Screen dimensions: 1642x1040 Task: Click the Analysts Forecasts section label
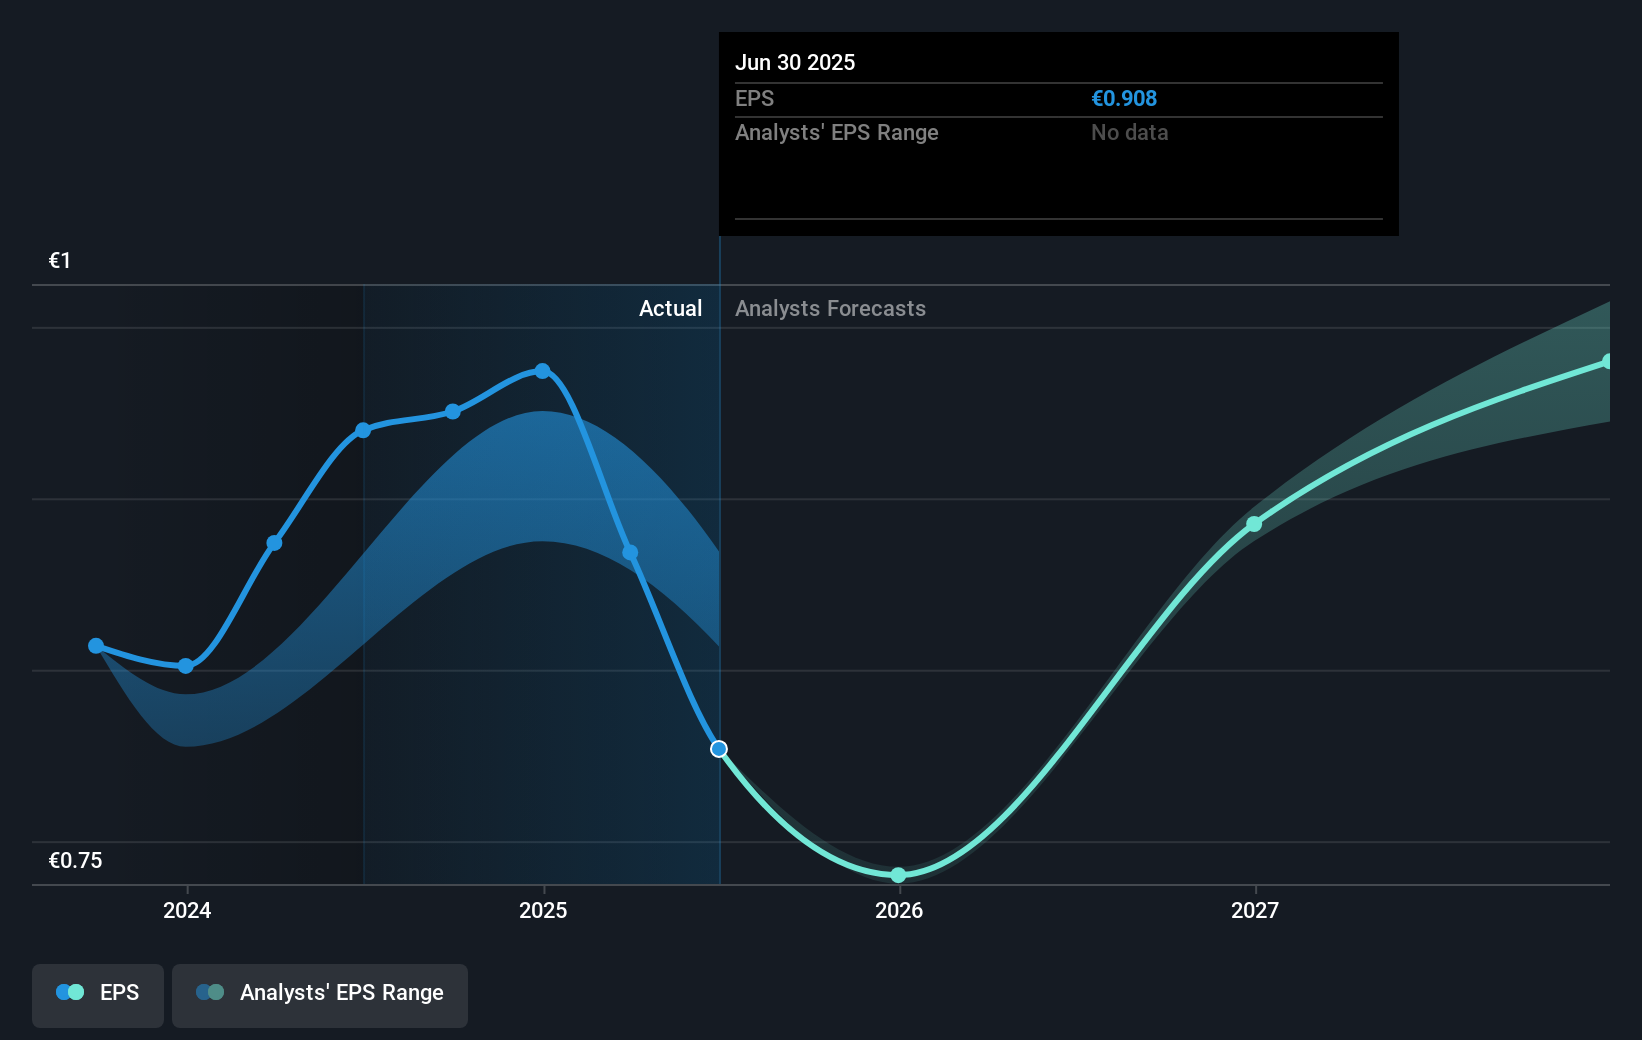pyautogui.click(x=830, y=309)
